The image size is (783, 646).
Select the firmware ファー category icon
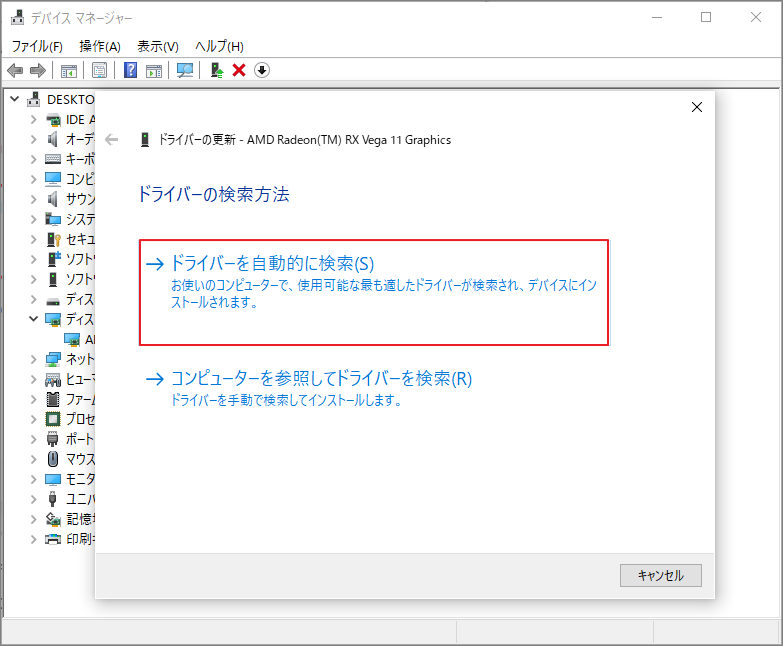tap(53, 399)
